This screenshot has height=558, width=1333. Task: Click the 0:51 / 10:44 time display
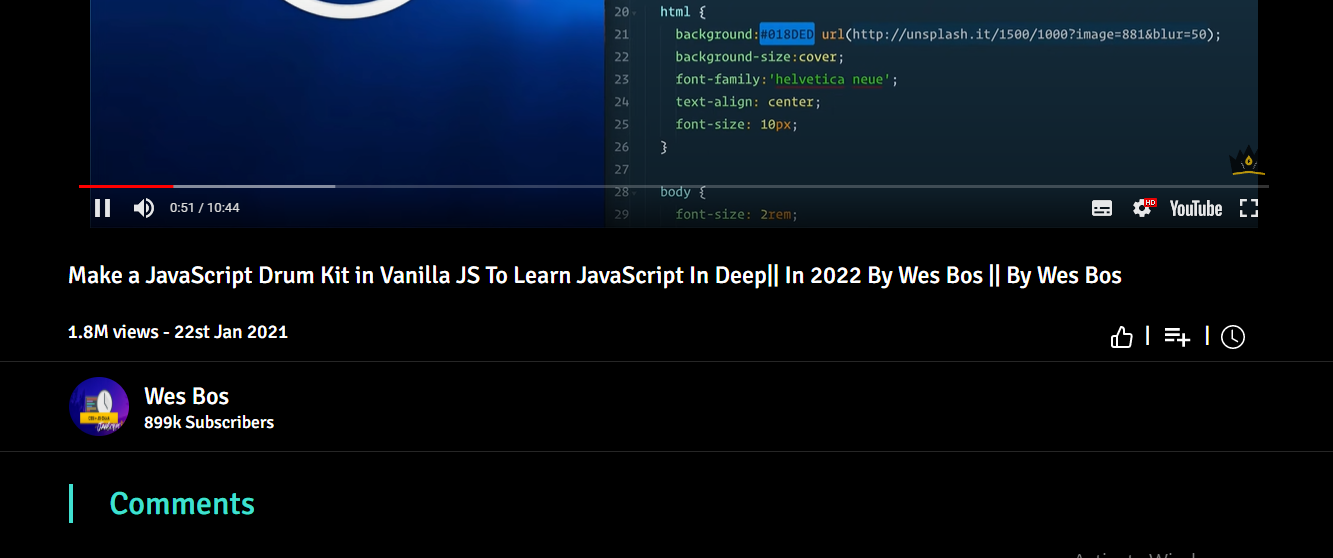(204, 208)
